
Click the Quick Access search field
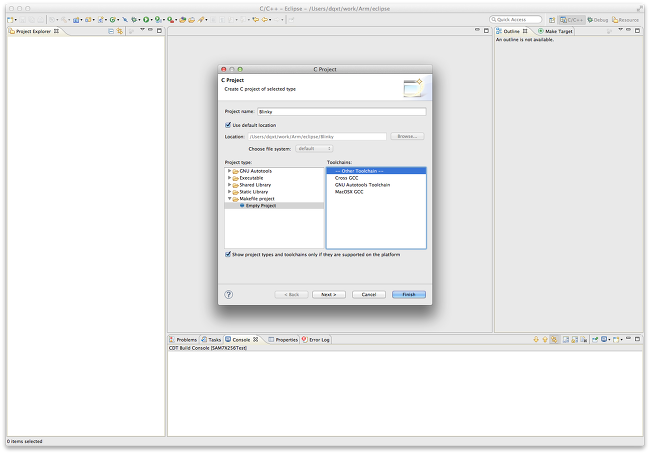point(515,19)
